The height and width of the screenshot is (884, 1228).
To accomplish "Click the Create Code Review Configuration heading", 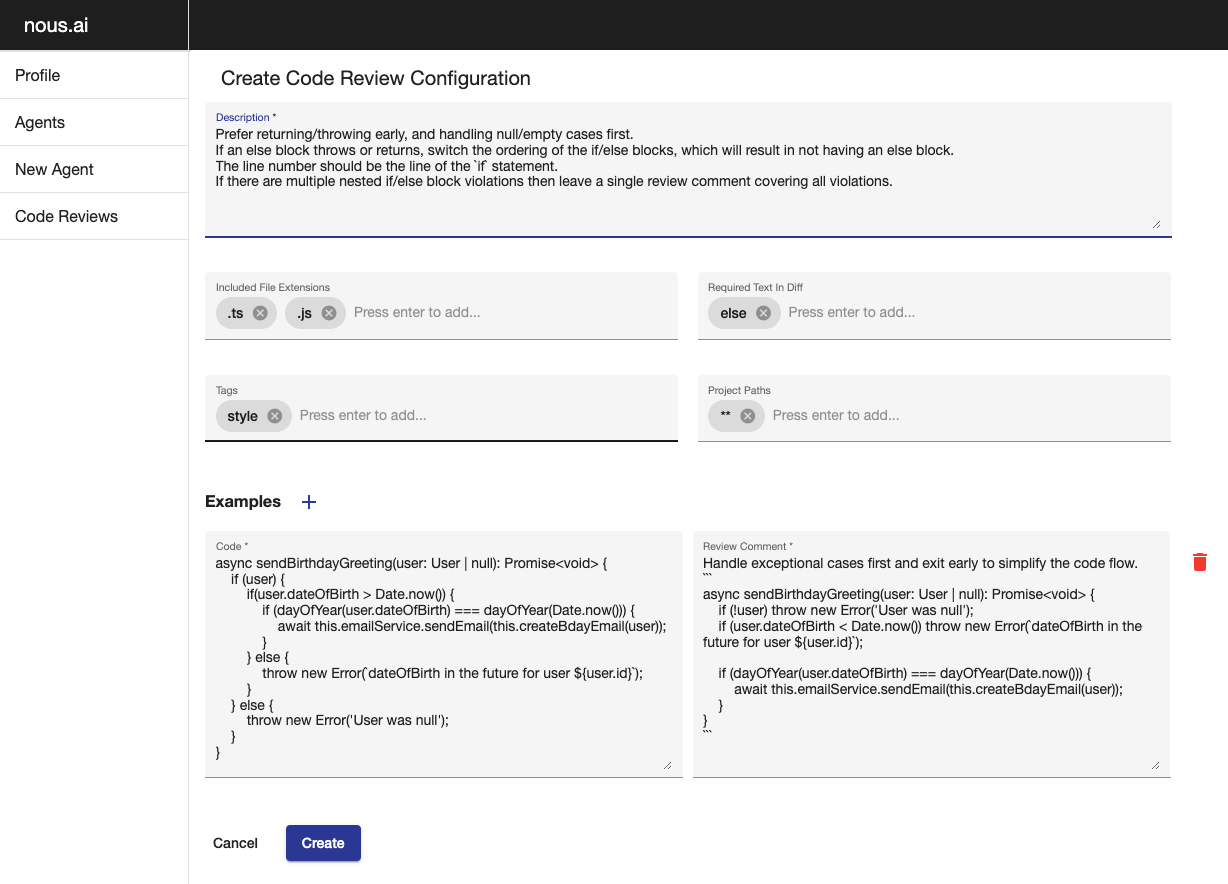I will point(376,78).
